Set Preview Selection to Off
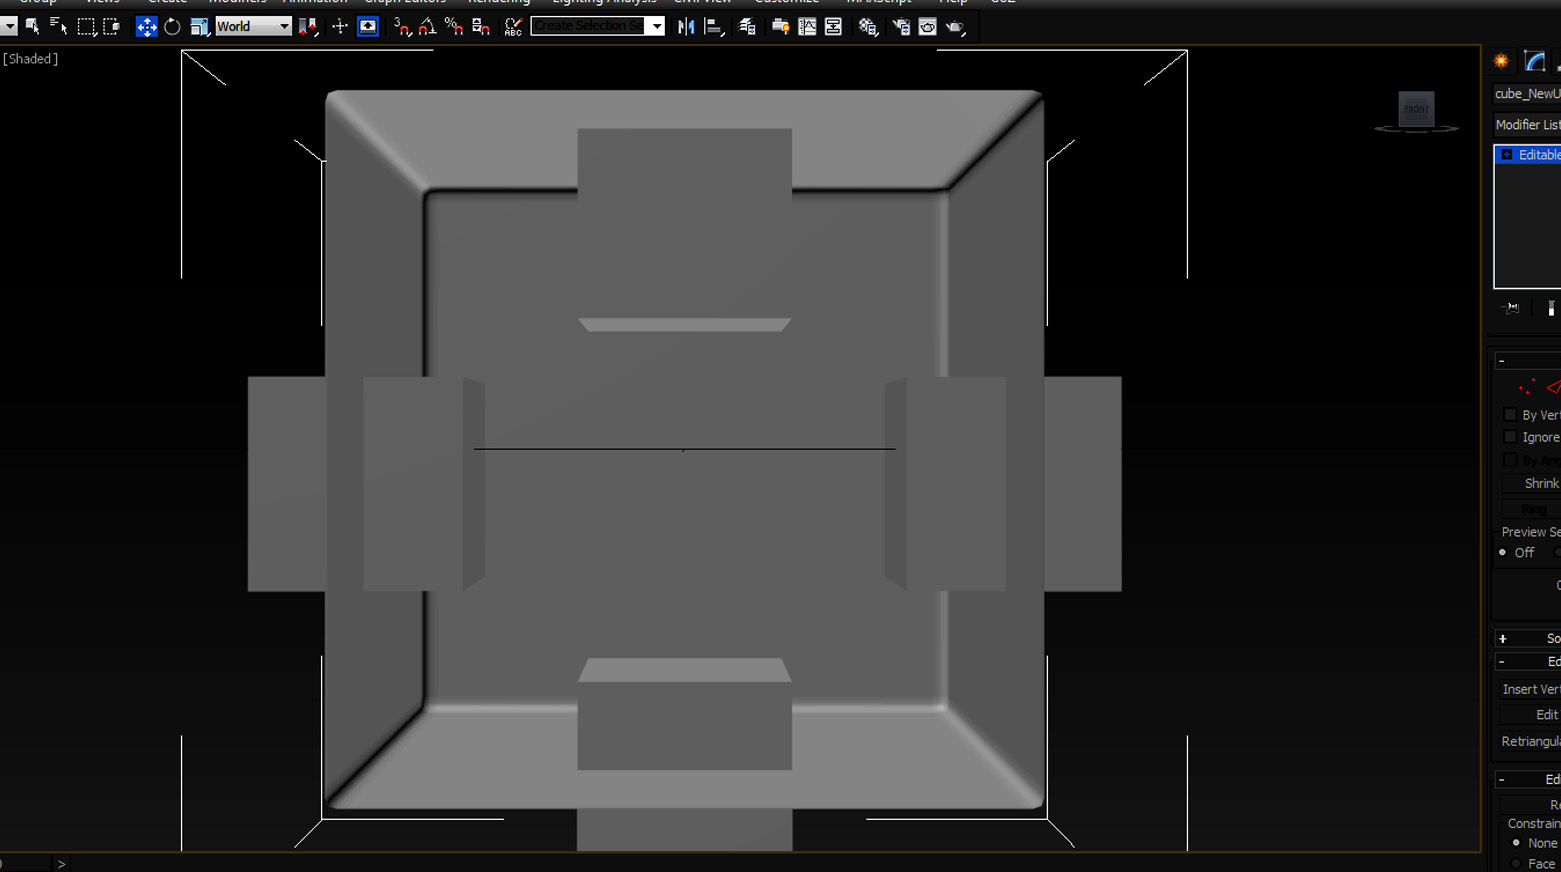This screenshot has height=872, width=1561. point(1501,552)
